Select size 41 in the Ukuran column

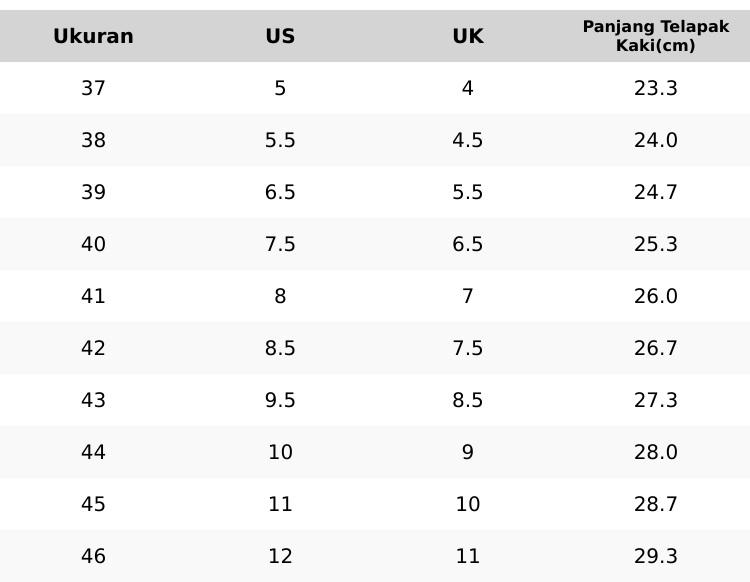coord(93,296)
